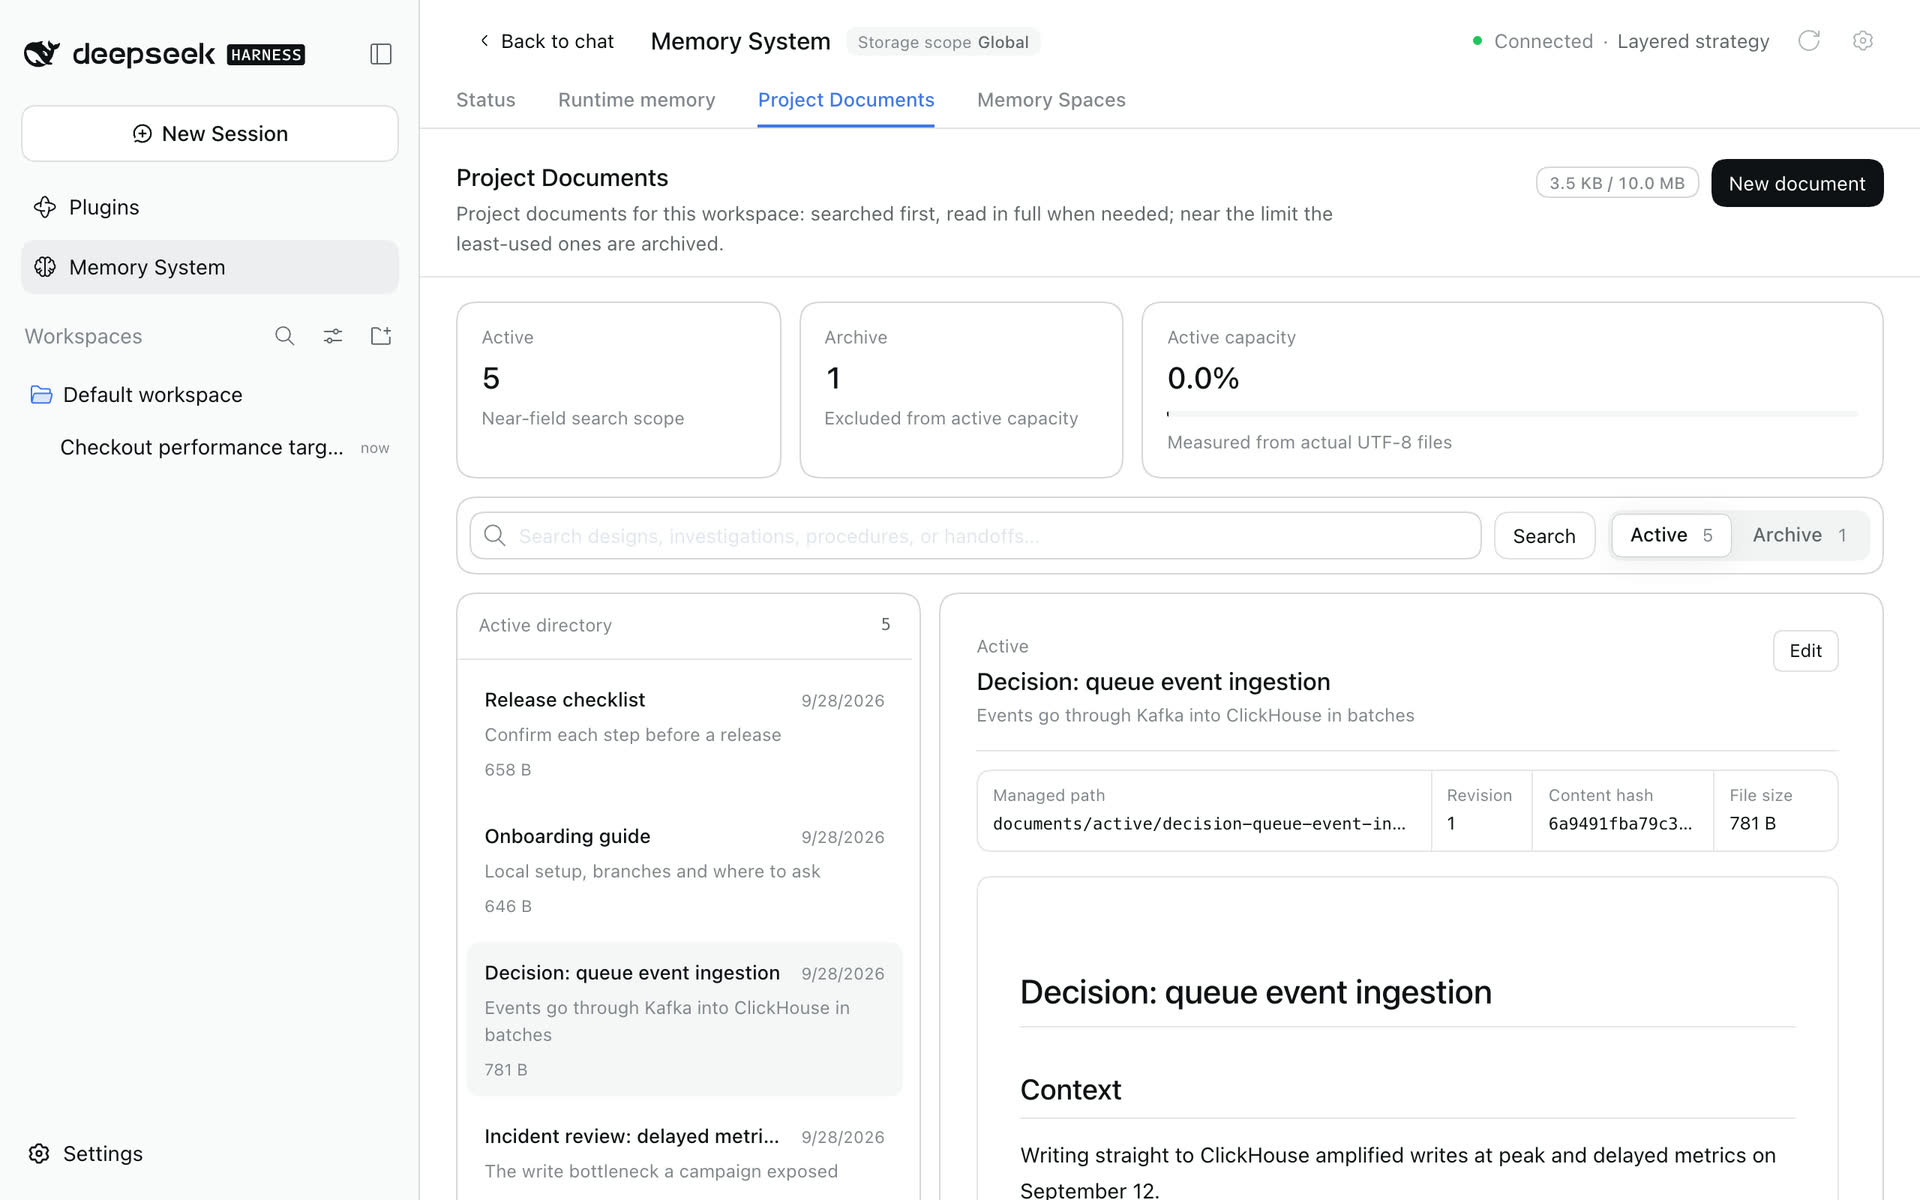Open the Default workspace tree item
Screen dimensions: 1920x1200
coord(210,395)
